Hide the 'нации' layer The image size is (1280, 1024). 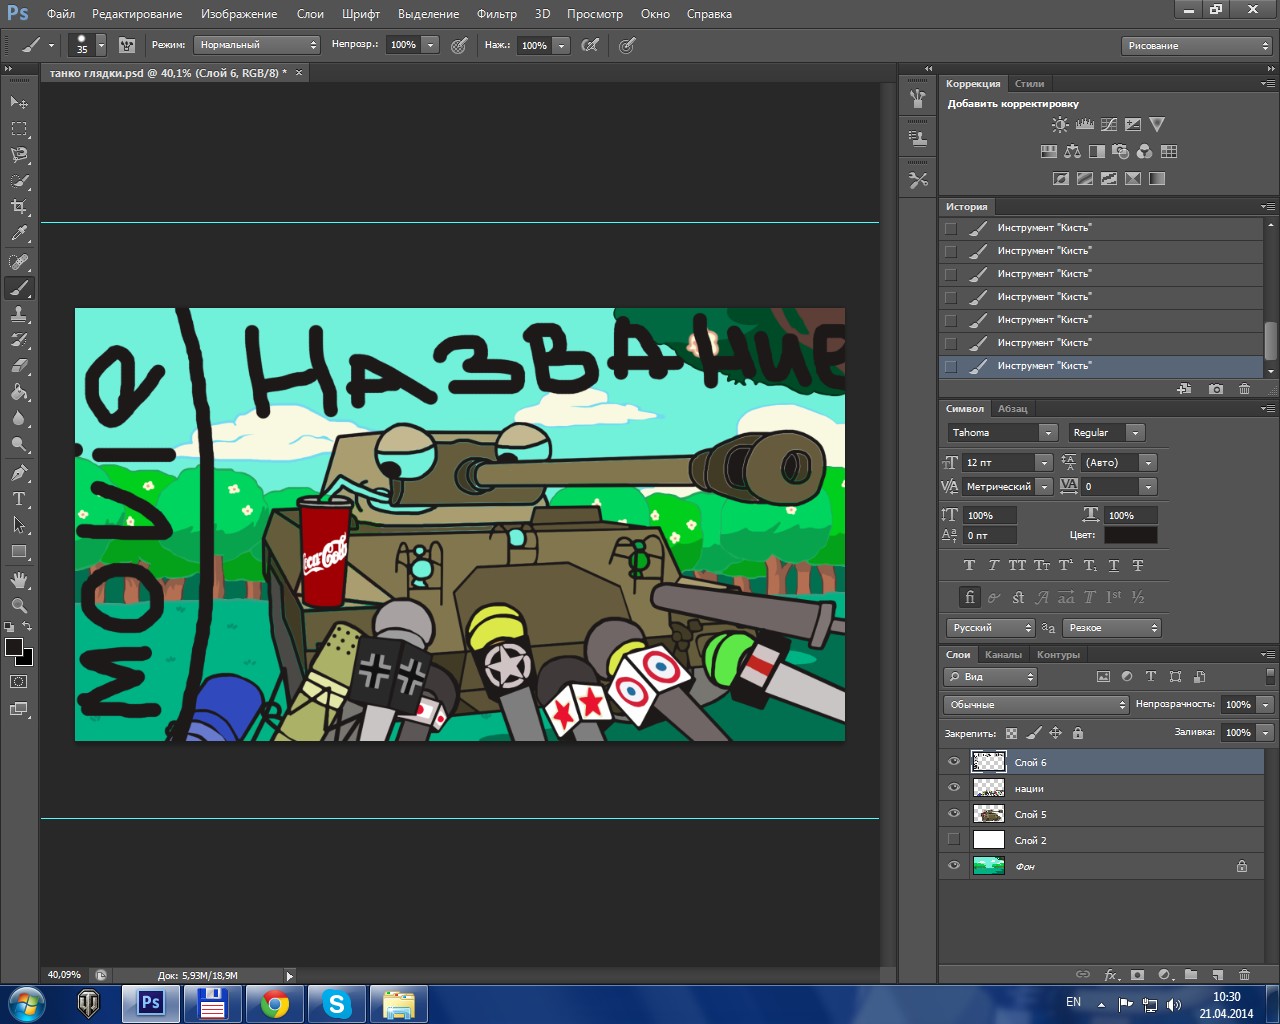[953, 788]
